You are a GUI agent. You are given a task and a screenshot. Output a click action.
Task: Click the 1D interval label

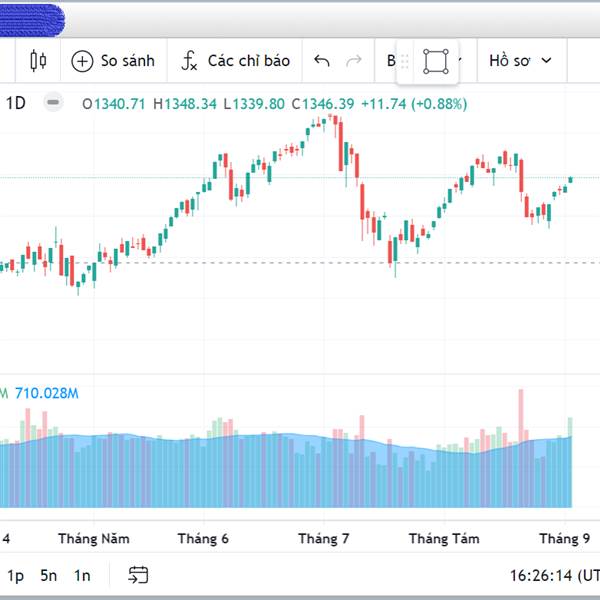tap(16, 103)
